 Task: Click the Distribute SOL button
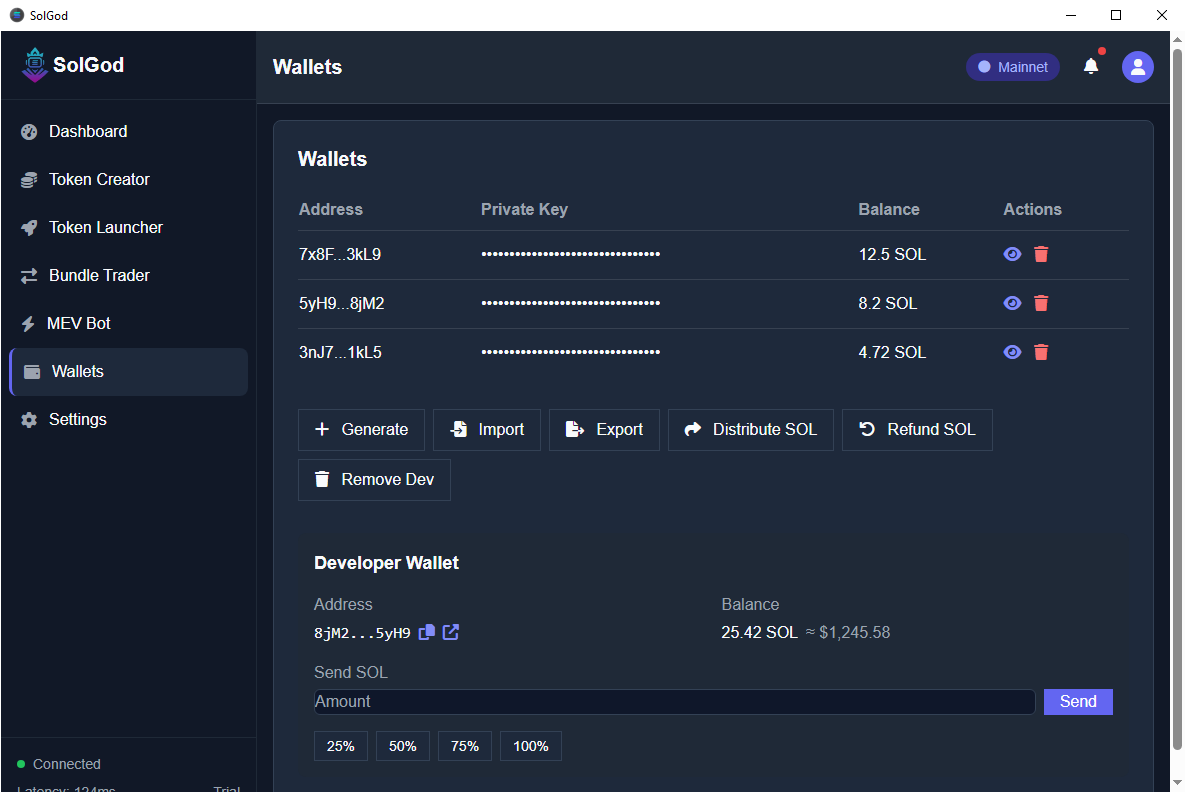click(750, 429)
